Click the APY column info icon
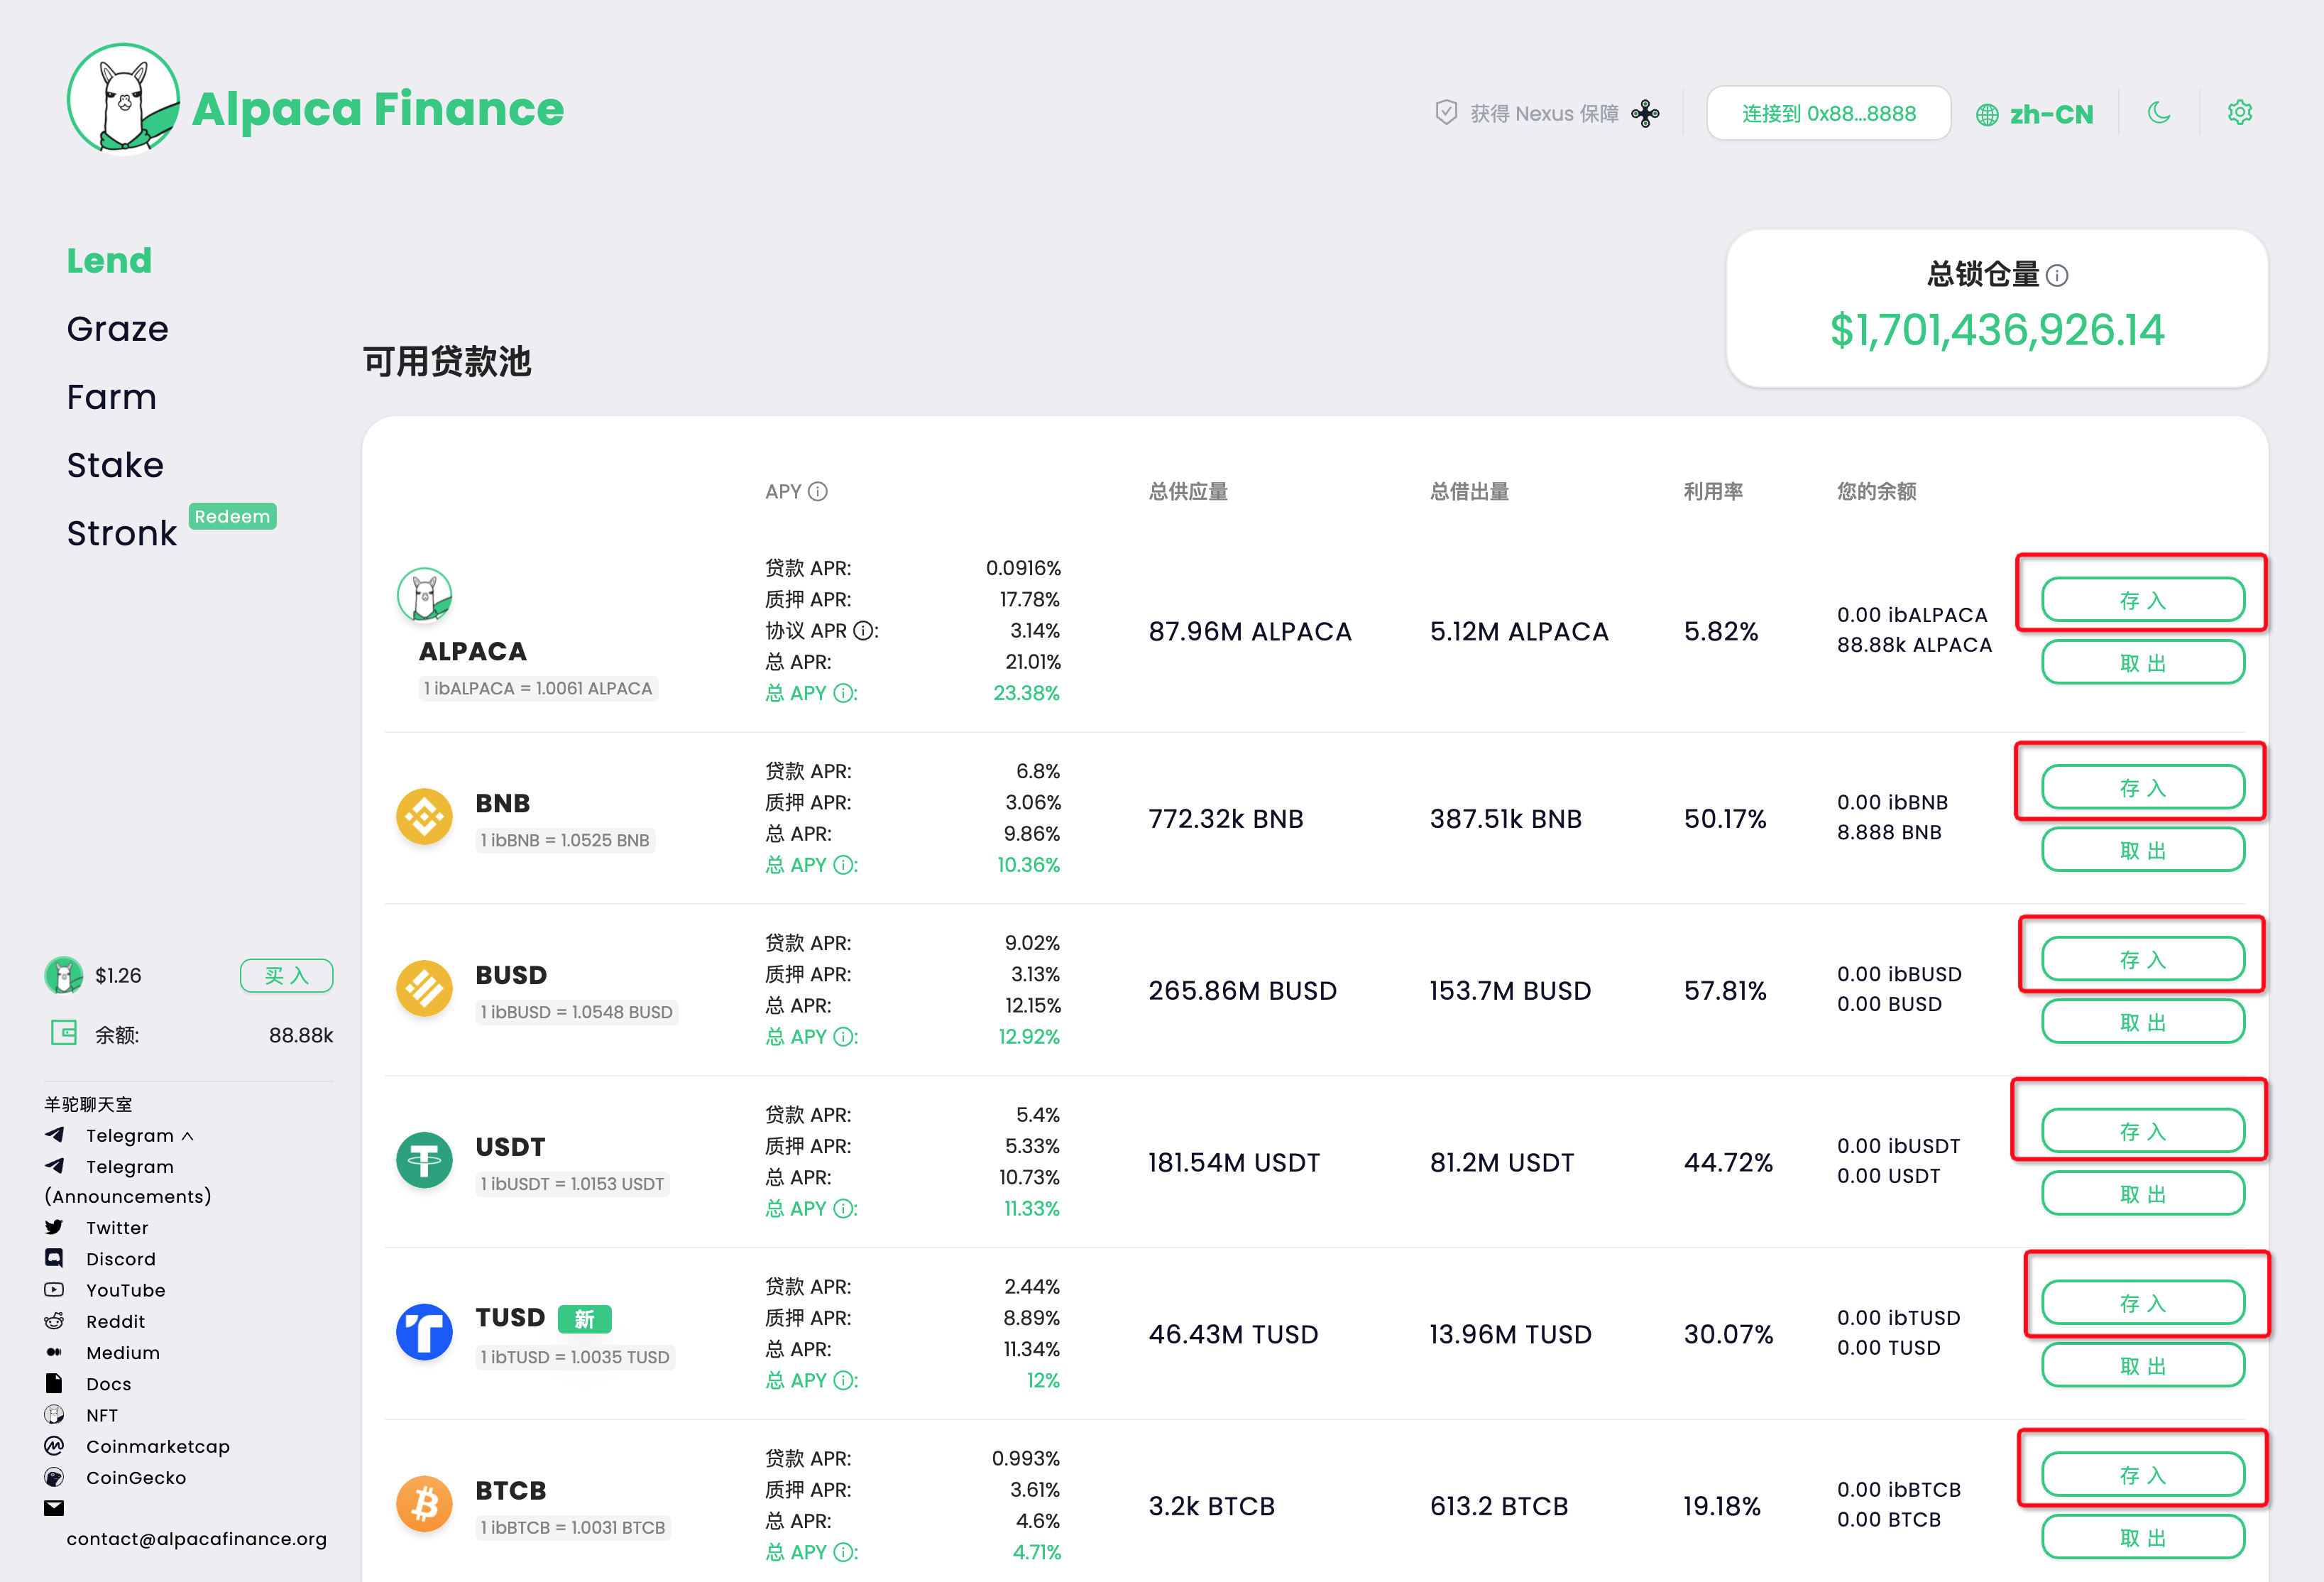The height and width of the screenshot is (1582, 2324). click(x=818, y=491)
